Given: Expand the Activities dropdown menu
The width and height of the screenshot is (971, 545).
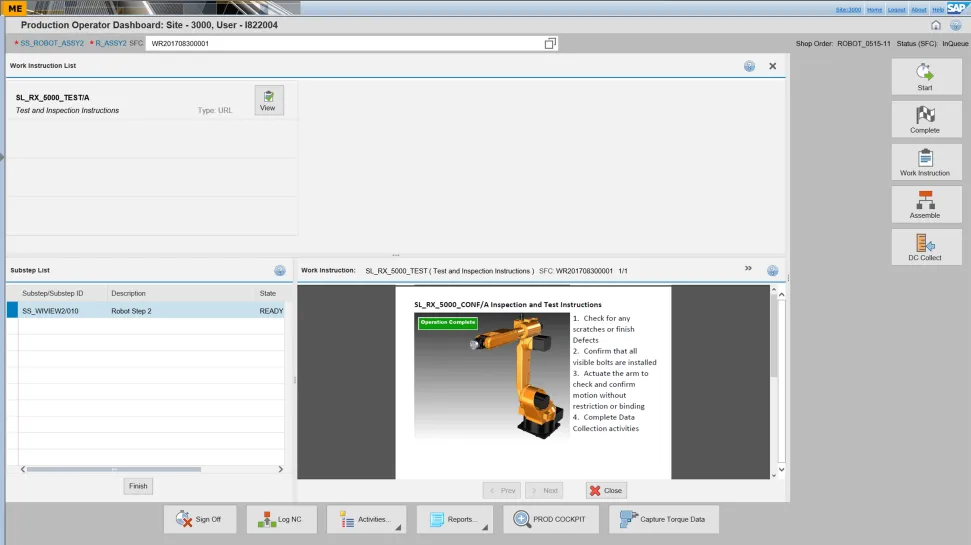Looking at the screenshot, I should pyautogui.click(x=366, y=519).
